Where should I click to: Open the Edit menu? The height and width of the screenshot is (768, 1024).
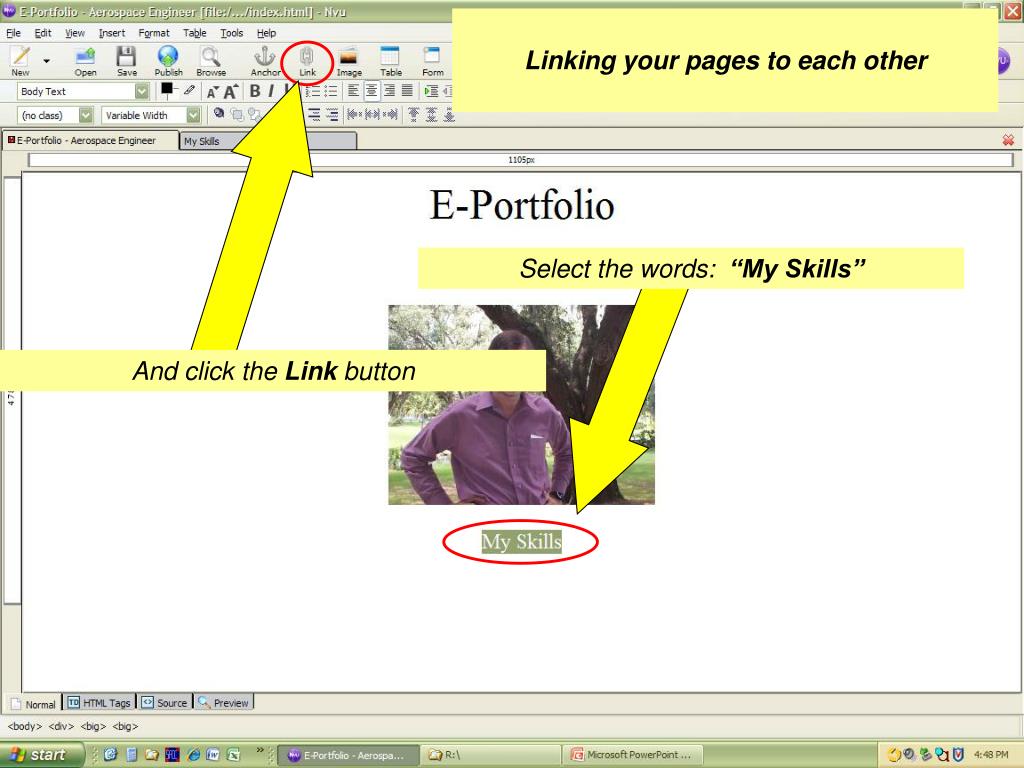click(x=43, y=33)
